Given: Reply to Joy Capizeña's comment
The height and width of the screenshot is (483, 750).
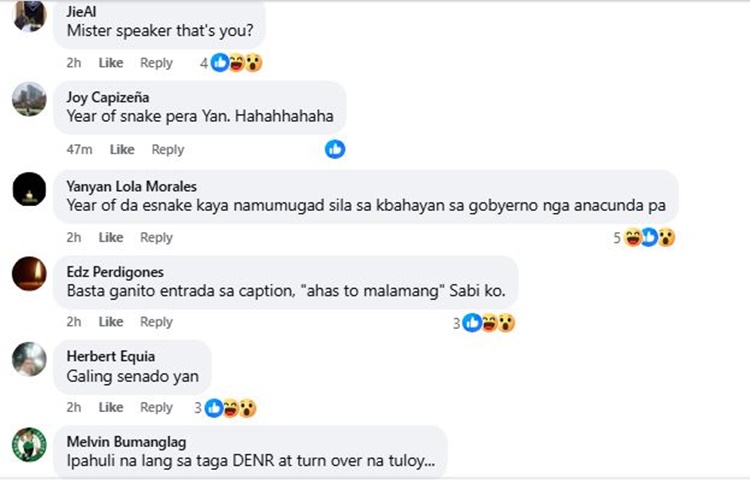Looking at the screenshot, I should click(168, 150).
